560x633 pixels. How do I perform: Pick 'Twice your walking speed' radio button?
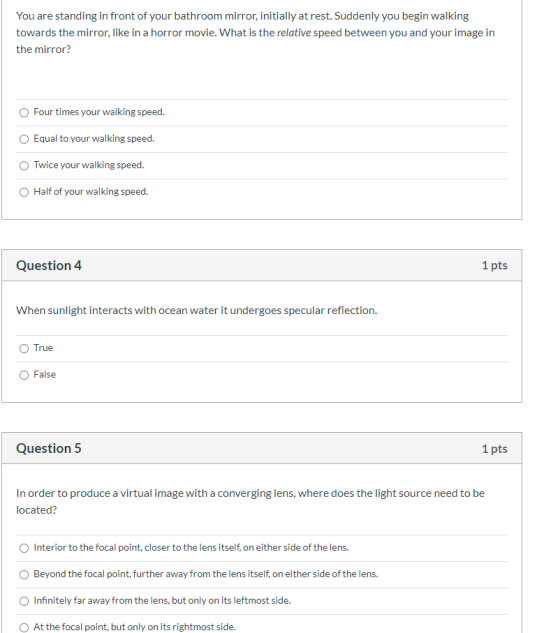(x=24, y=166)
